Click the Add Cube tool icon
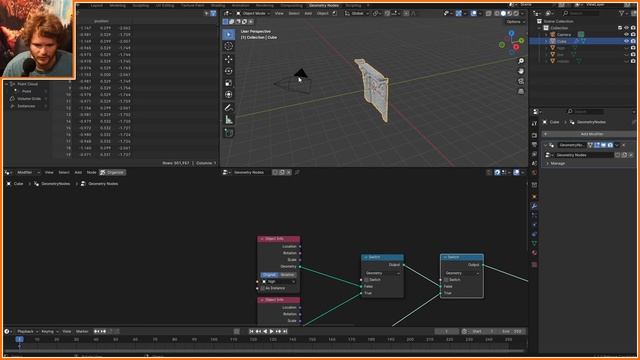The height and width of the screenshot is (360, 640). [x=229, y=133]
